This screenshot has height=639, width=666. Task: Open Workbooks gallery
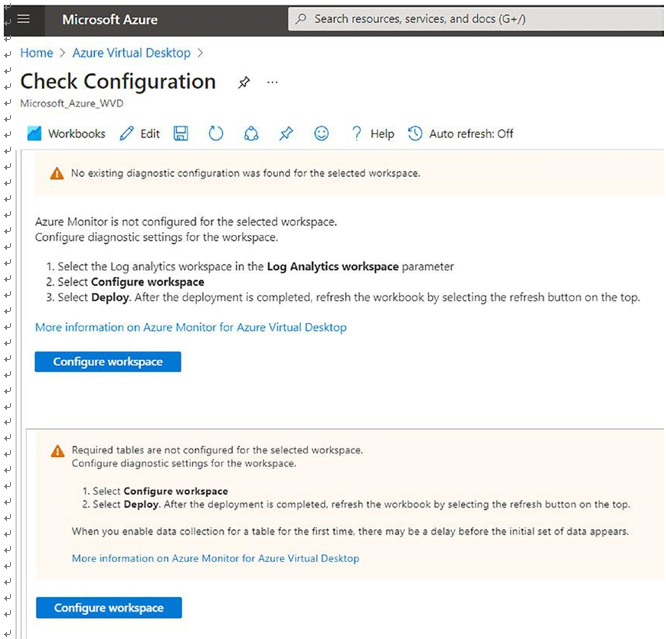(66, 133)
